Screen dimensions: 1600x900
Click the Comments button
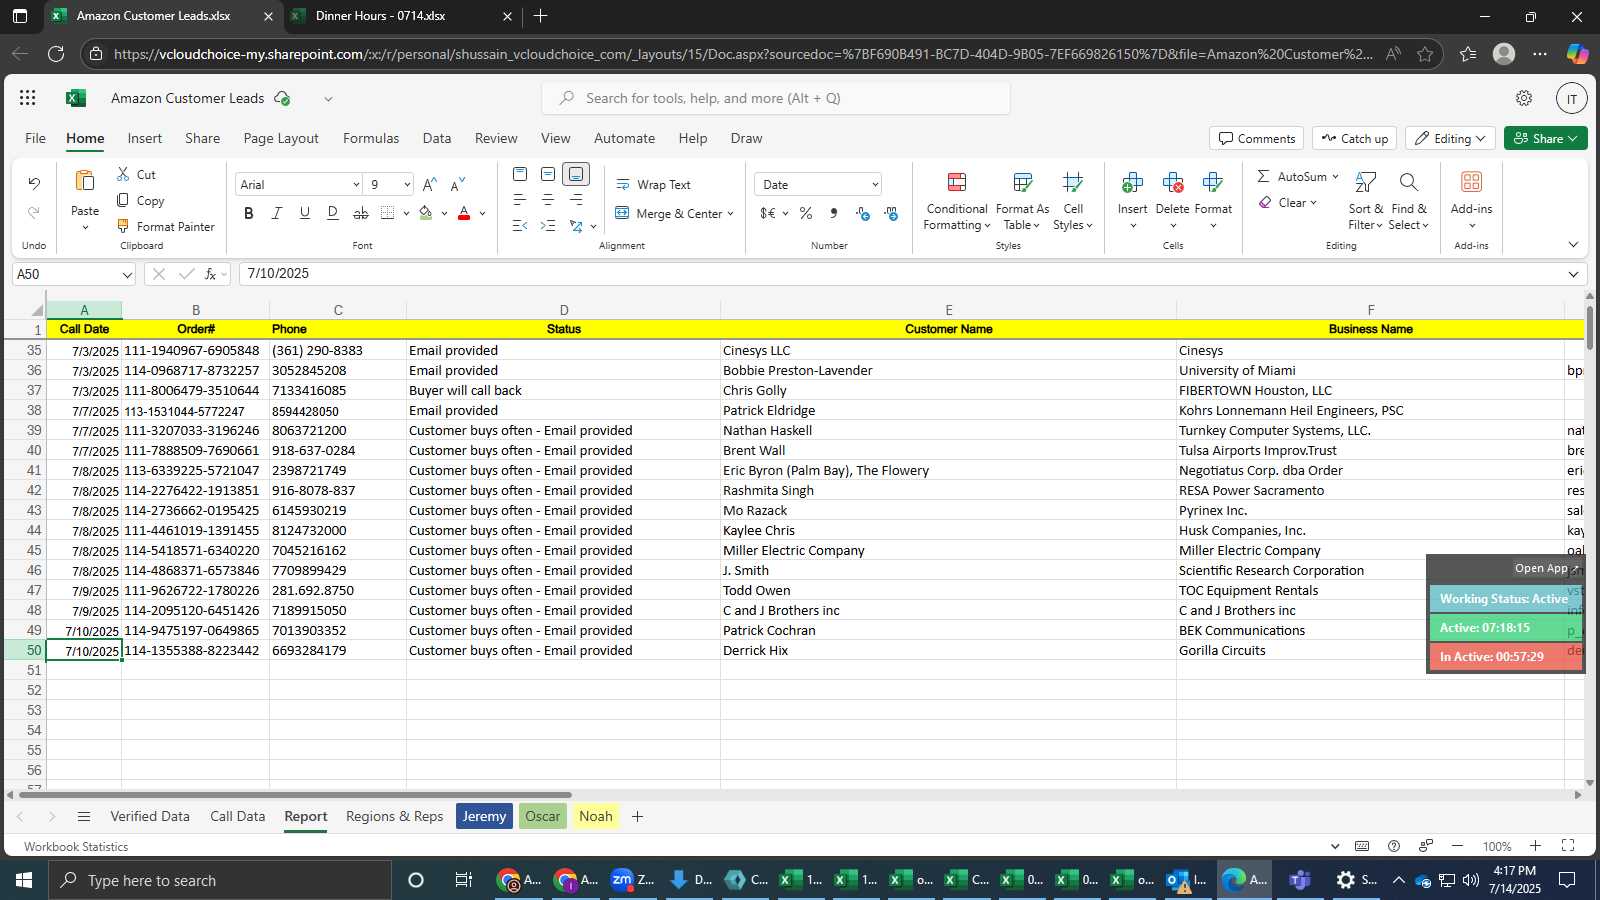point(1256,139)
